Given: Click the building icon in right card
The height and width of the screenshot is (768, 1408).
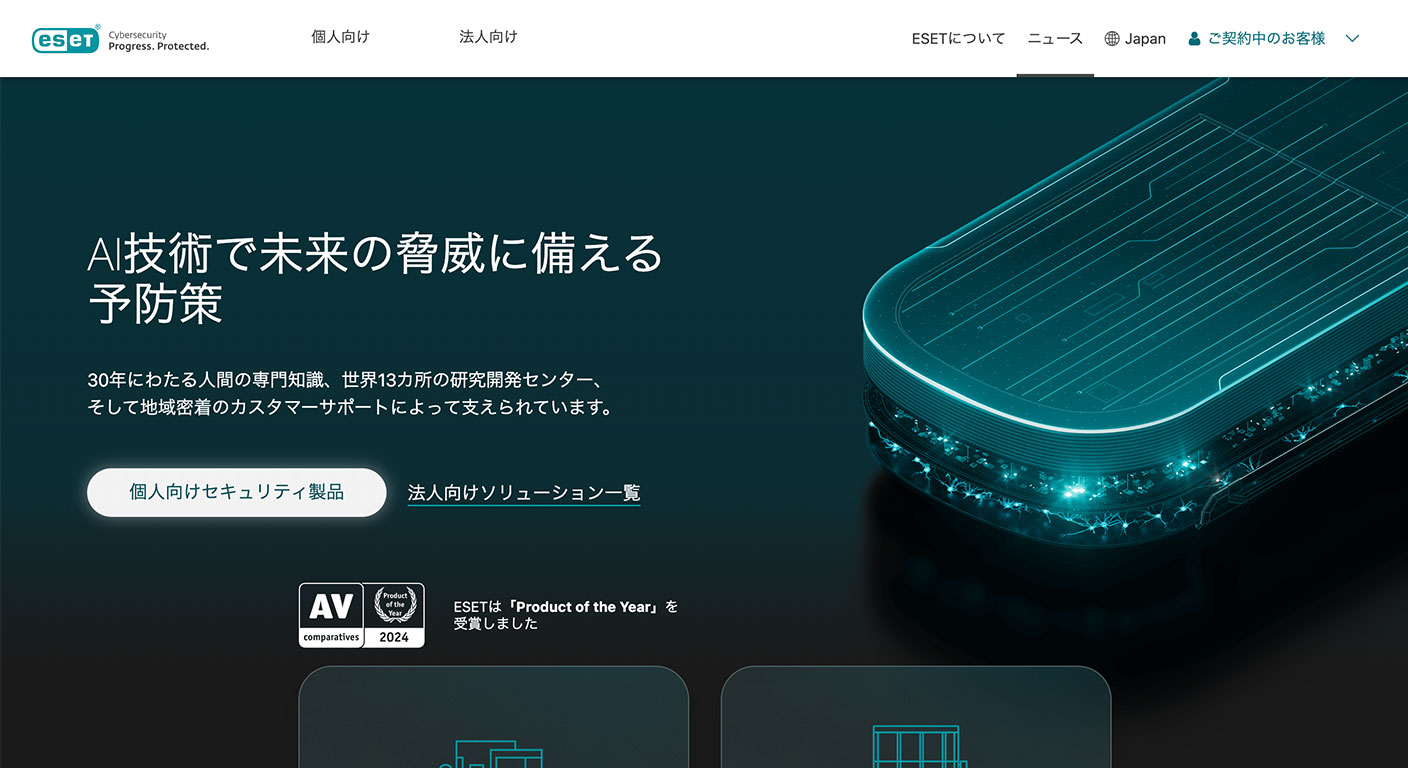Looking at the screenshot, I should [x=915, y=746].
